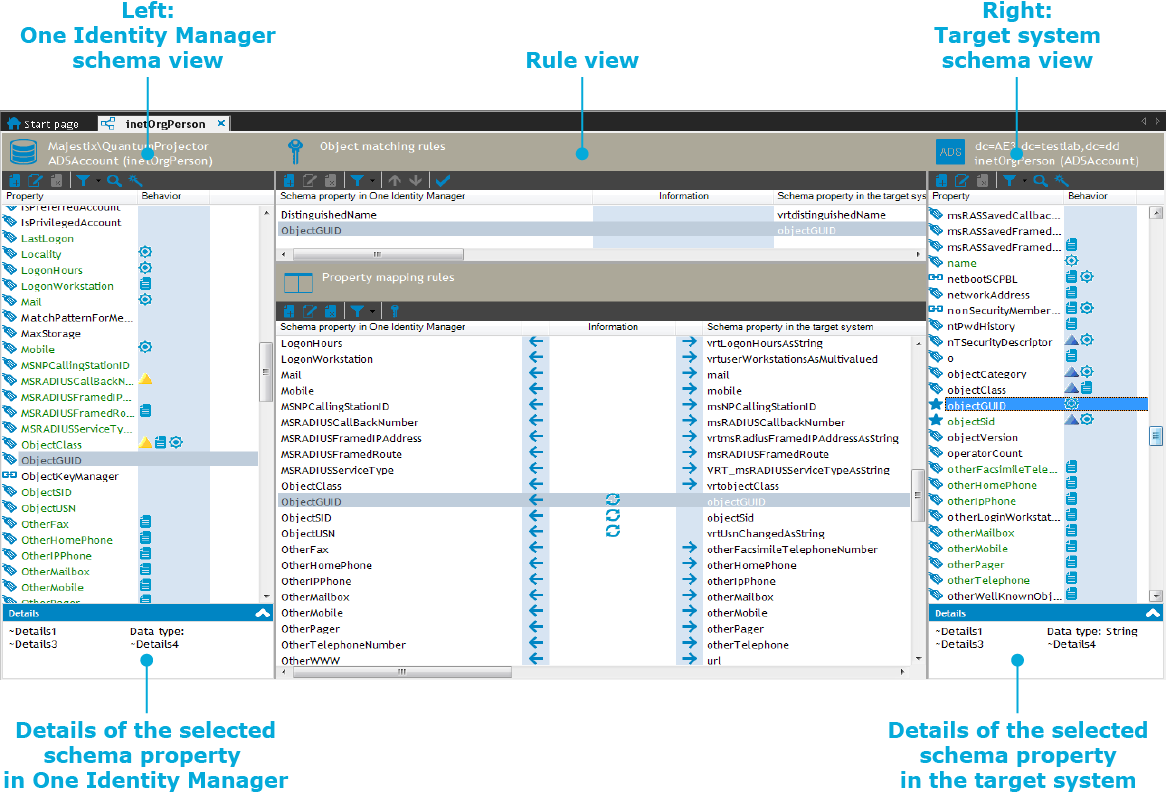Viewport: 1166px width, 795px height.
Task: Select the Locality property in the left schema list
Action: (41, 254)
